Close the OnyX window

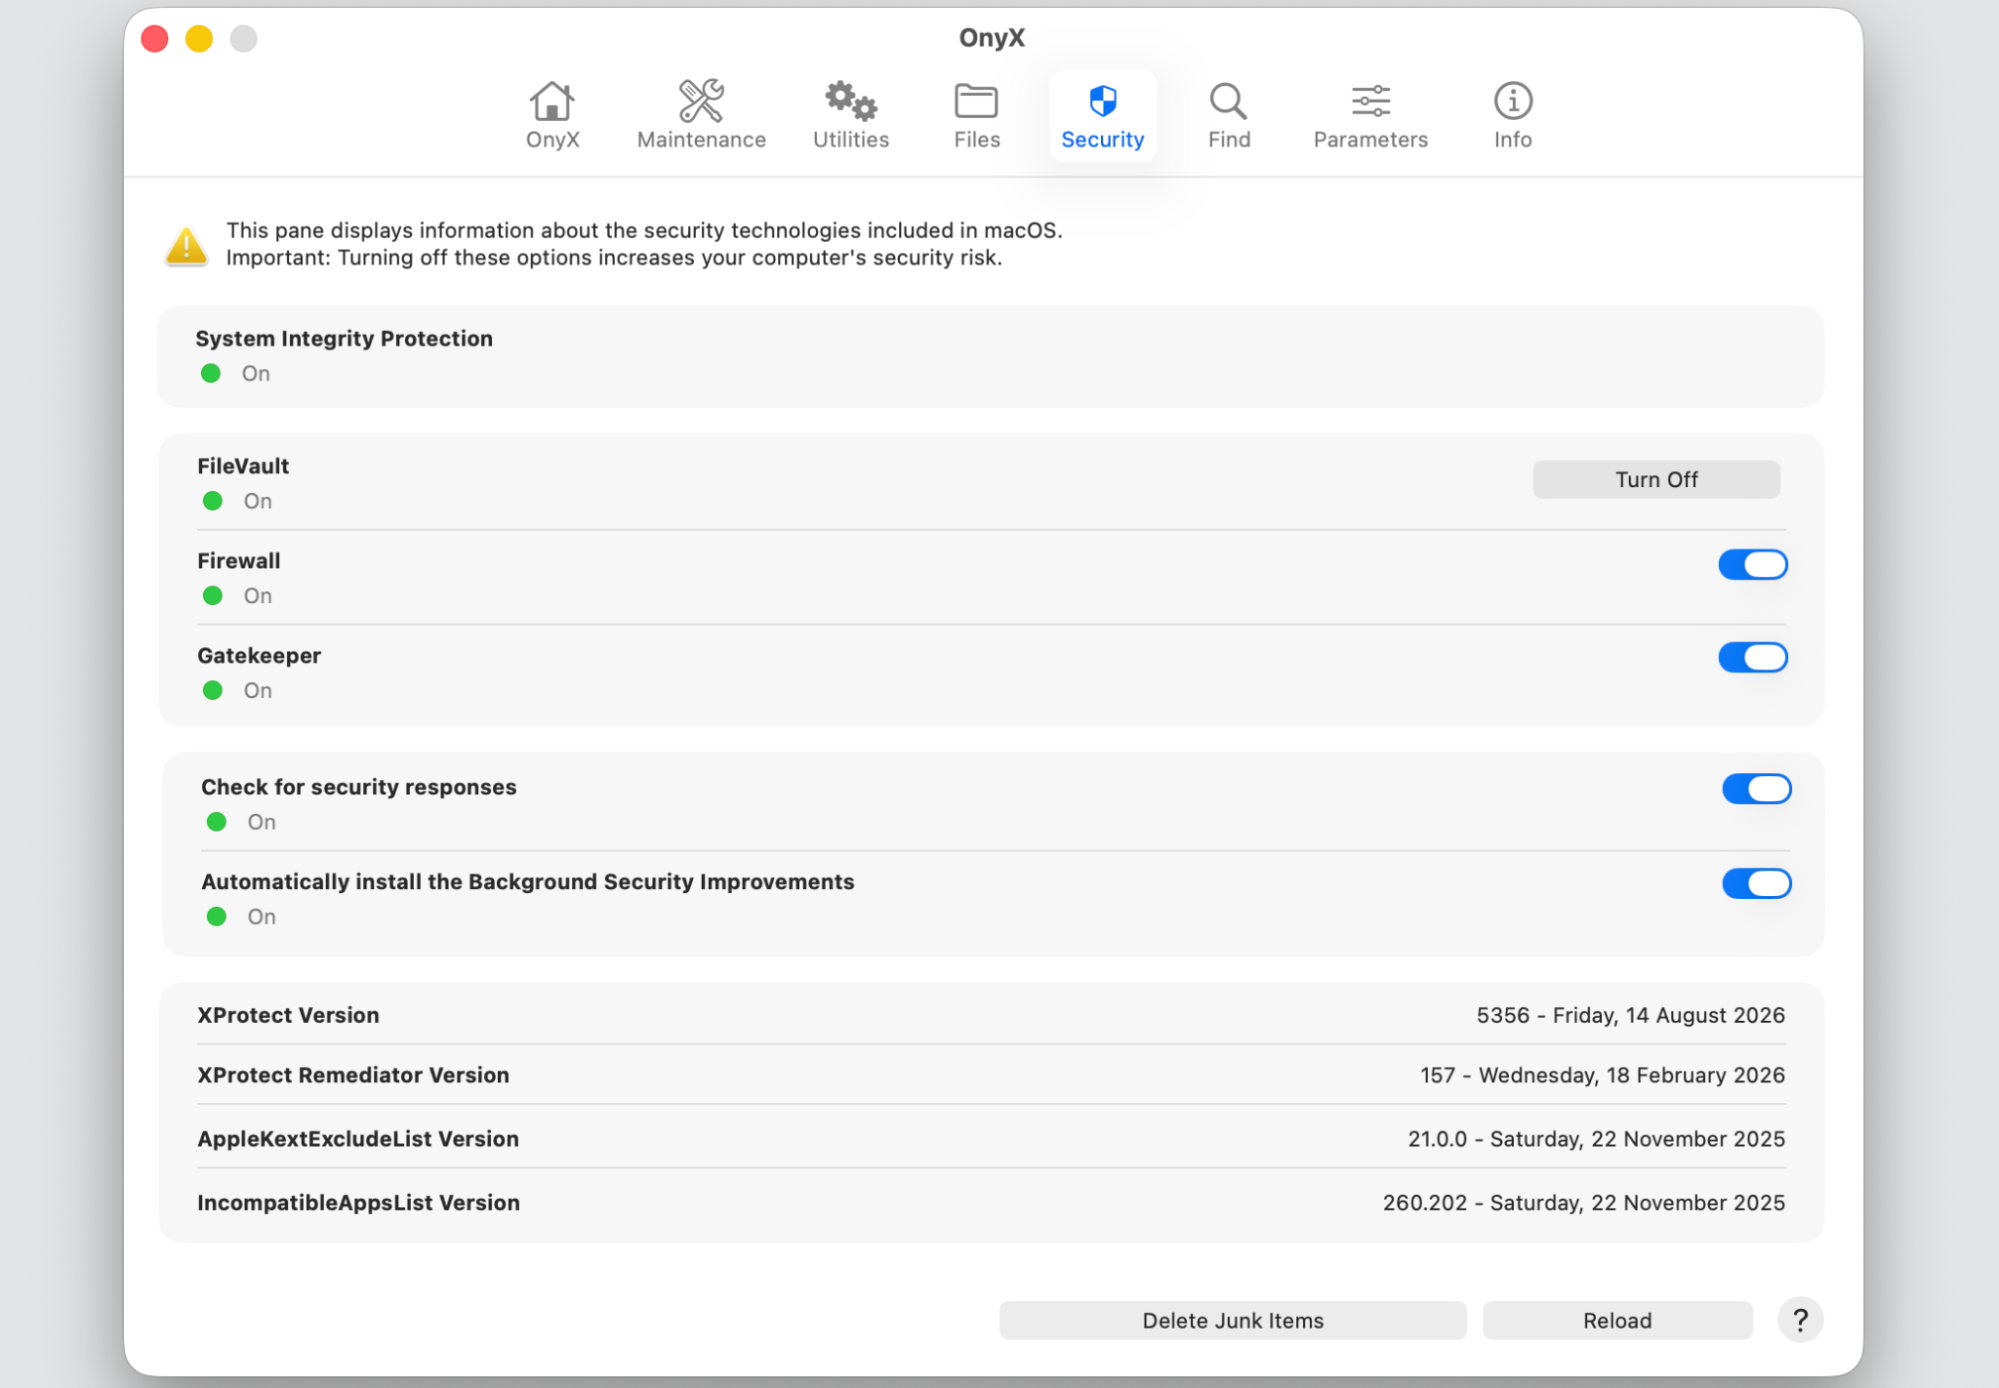point(155,39)
